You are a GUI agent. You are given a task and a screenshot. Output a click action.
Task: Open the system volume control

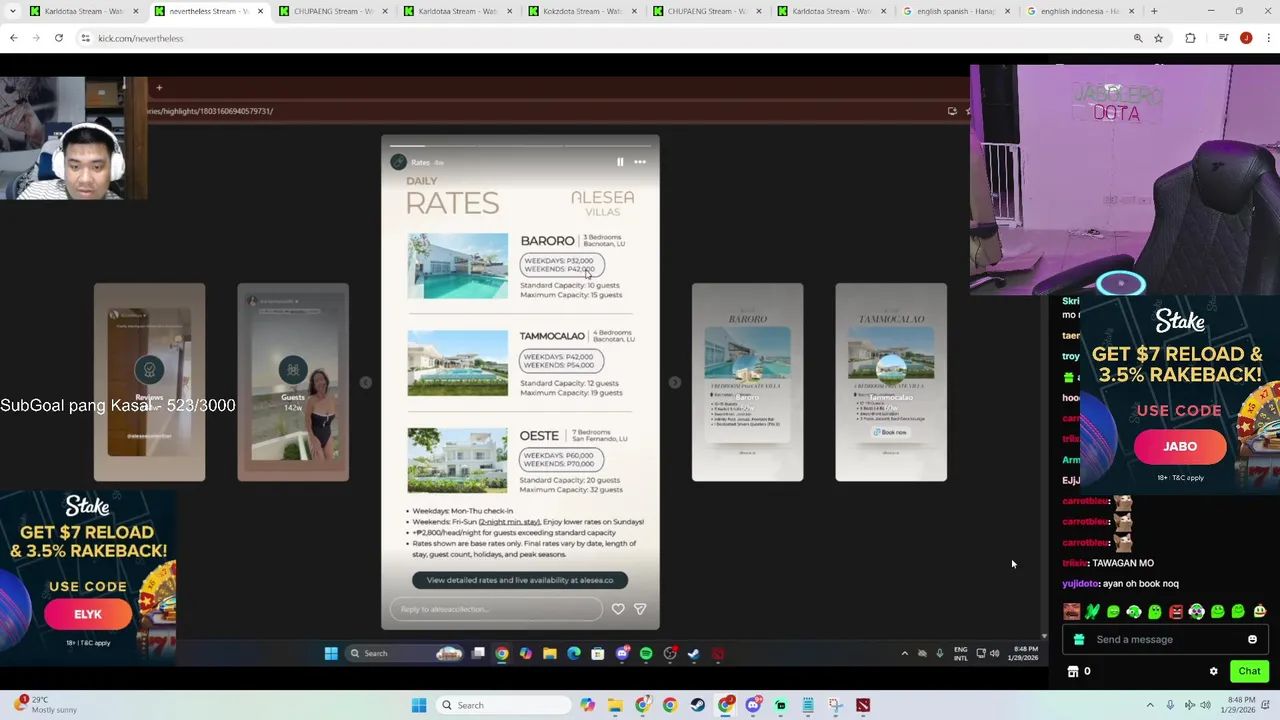click(x=1205, y=705)
